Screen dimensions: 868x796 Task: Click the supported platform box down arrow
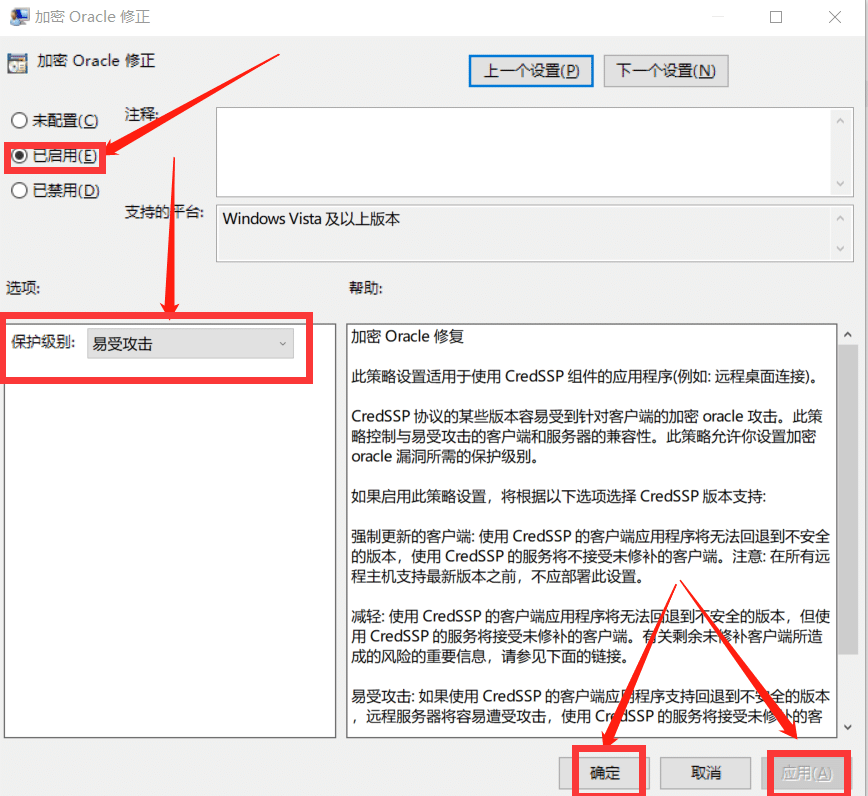pos(840,249)
